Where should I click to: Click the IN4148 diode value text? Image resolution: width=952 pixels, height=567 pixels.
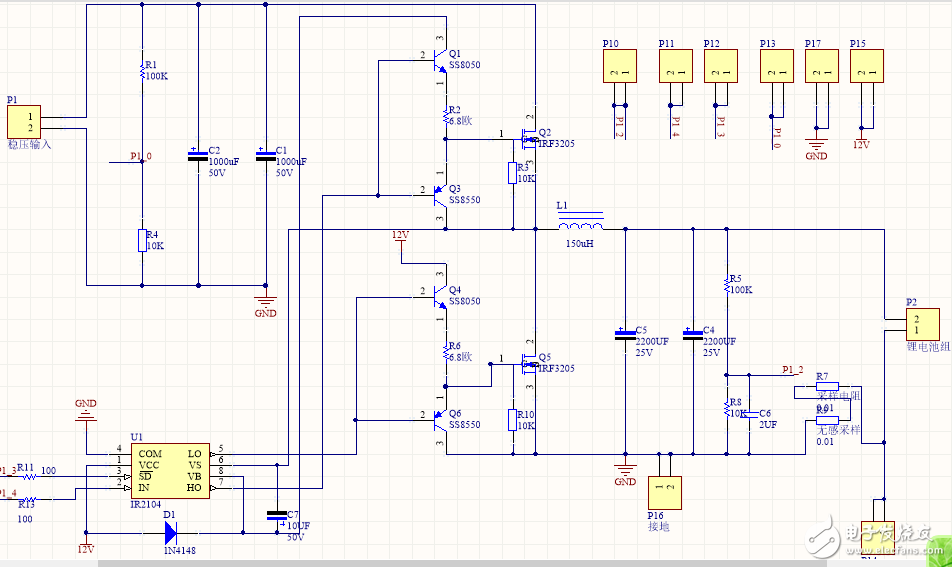180,551
